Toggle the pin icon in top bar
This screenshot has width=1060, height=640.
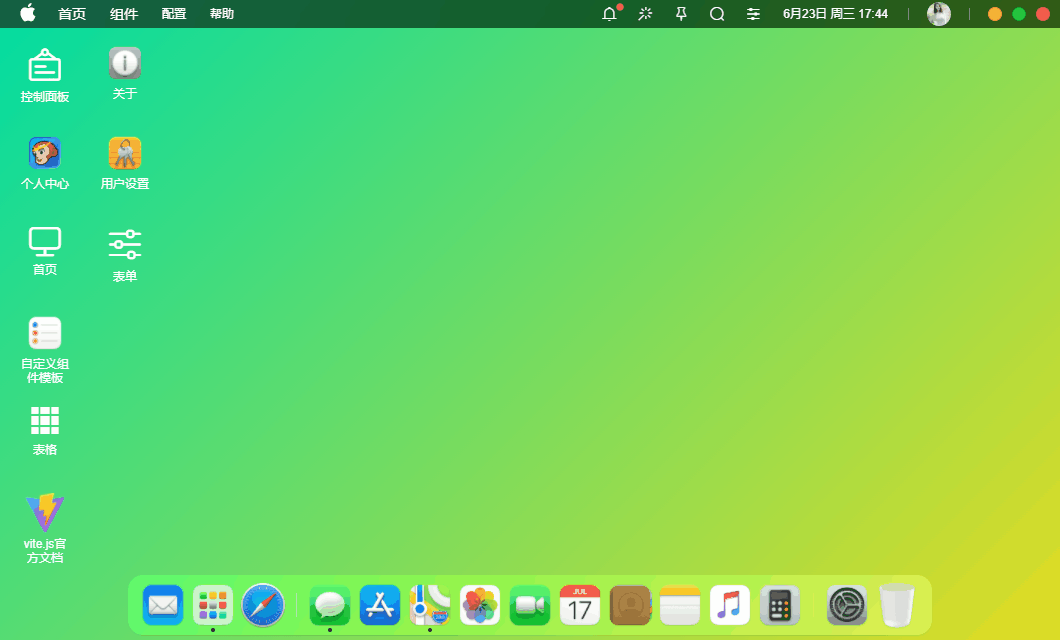pyautogui.click(x=681, y=14)
